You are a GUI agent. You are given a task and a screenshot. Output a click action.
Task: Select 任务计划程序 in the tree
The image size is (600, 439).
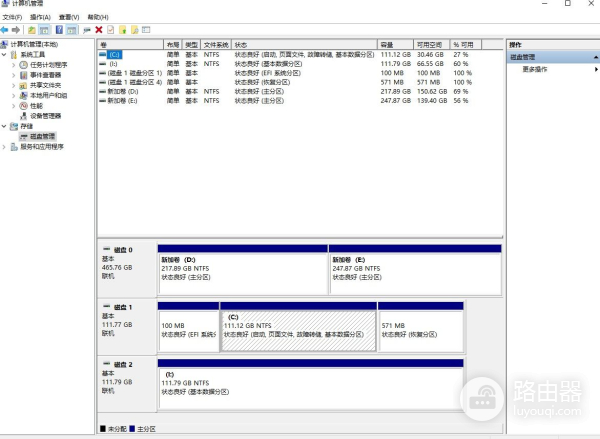(48, 64)
